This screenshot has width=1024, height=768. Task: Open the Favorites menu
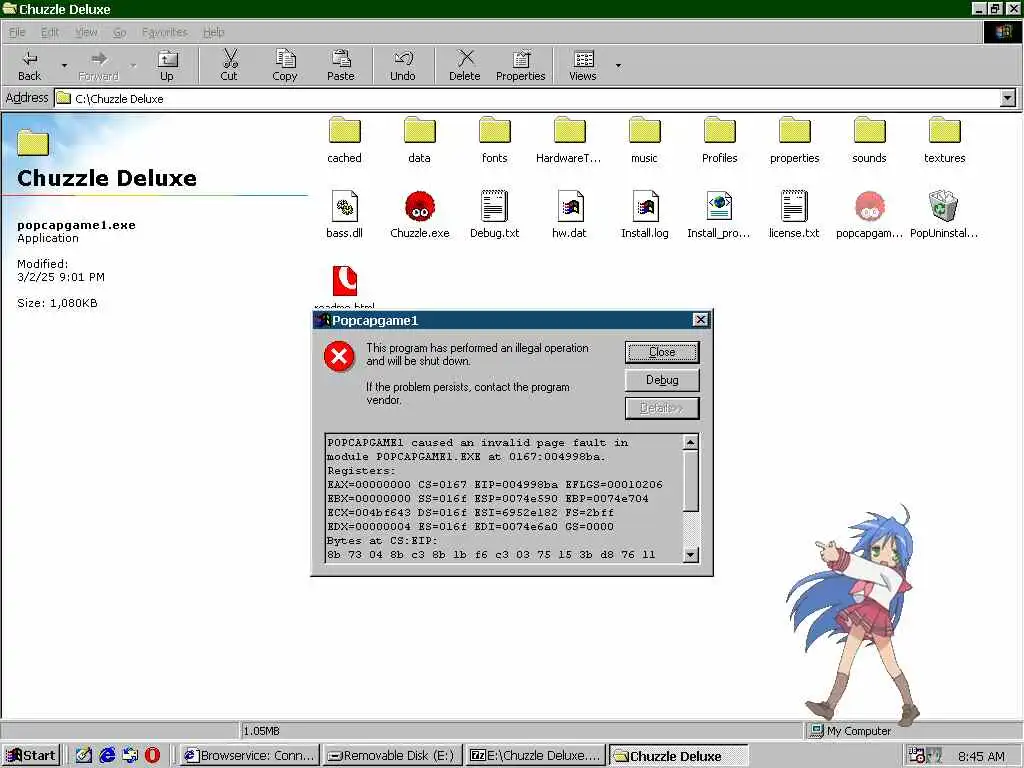[x=165, y=32]
